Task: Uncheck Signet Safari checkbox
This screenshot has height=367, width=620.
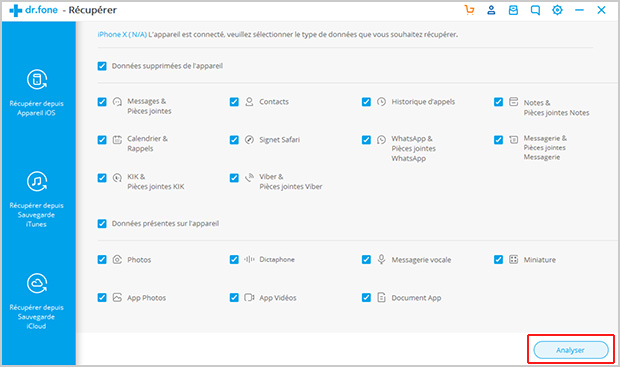Action: pyautogui.click(x=234, y=140)
